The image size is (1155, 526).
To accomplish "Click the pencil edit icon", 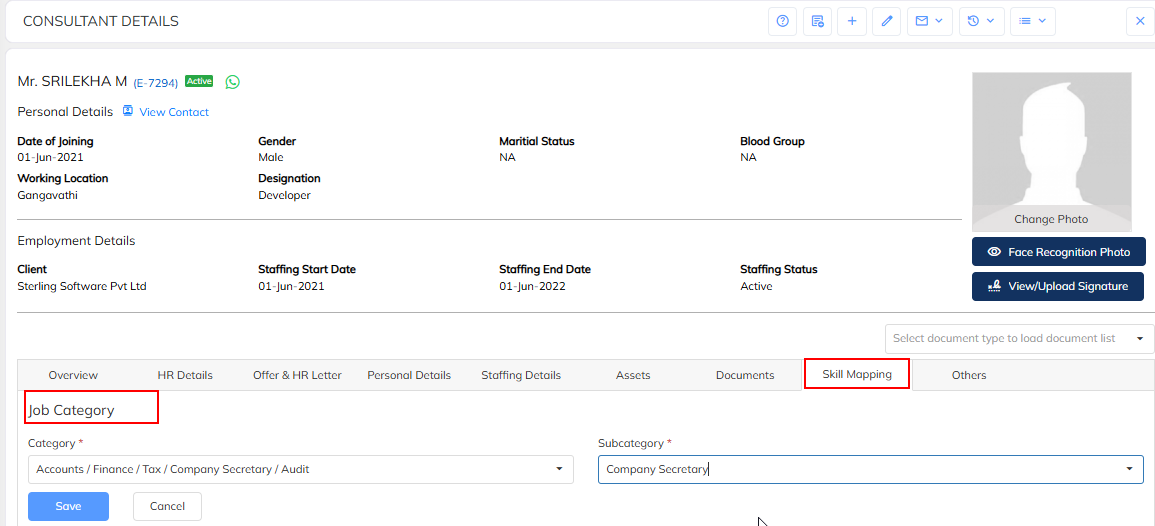I will click(x=886, y=21).
